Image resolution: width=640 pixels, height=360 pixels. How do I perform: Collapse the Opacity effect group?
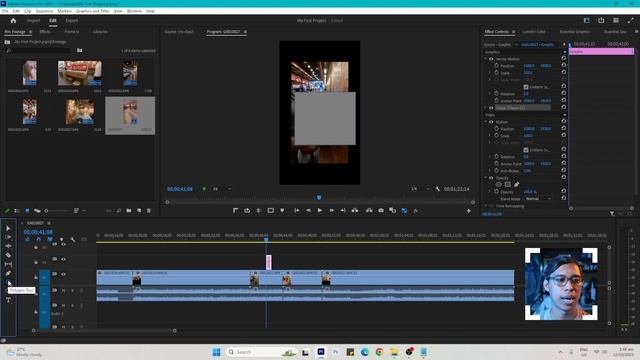click(x=486, y=178)
